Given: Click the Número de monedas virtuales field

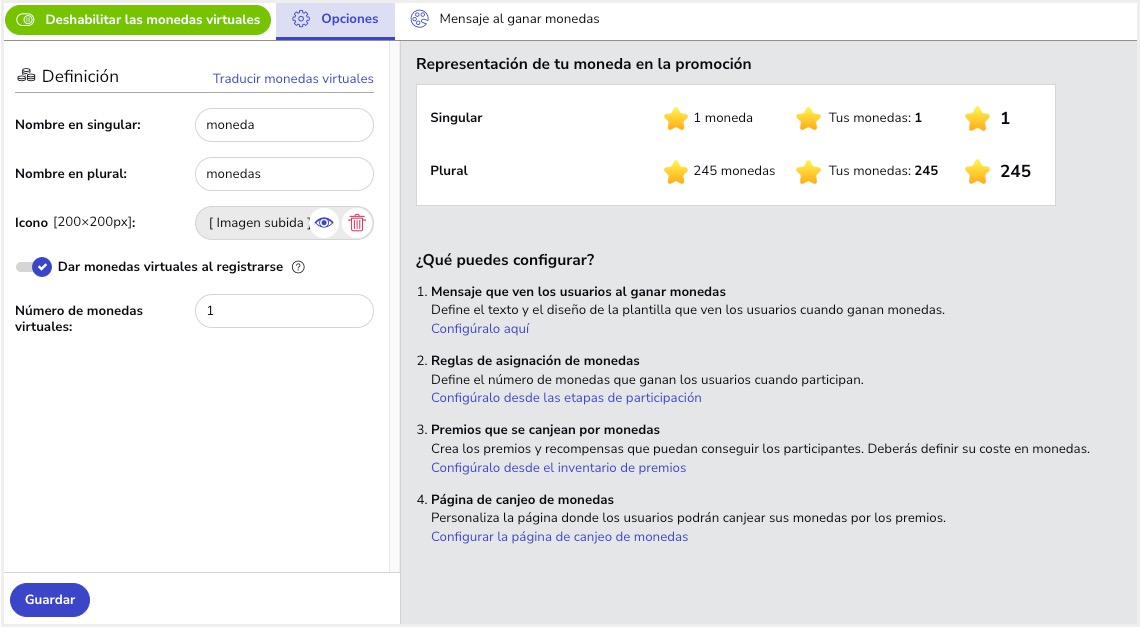Looking at the screenshot, I should [x=284, y=311].
